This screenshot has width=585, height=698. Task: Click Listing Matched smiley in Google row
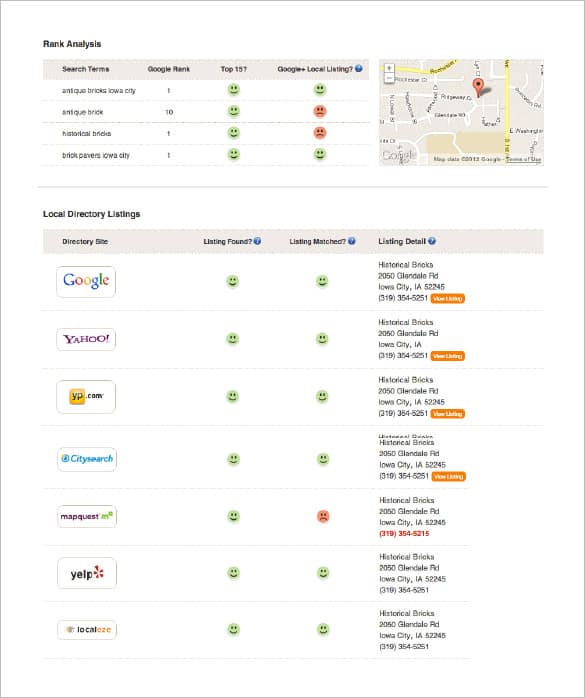pyautogui.click(x=322, y=281)
